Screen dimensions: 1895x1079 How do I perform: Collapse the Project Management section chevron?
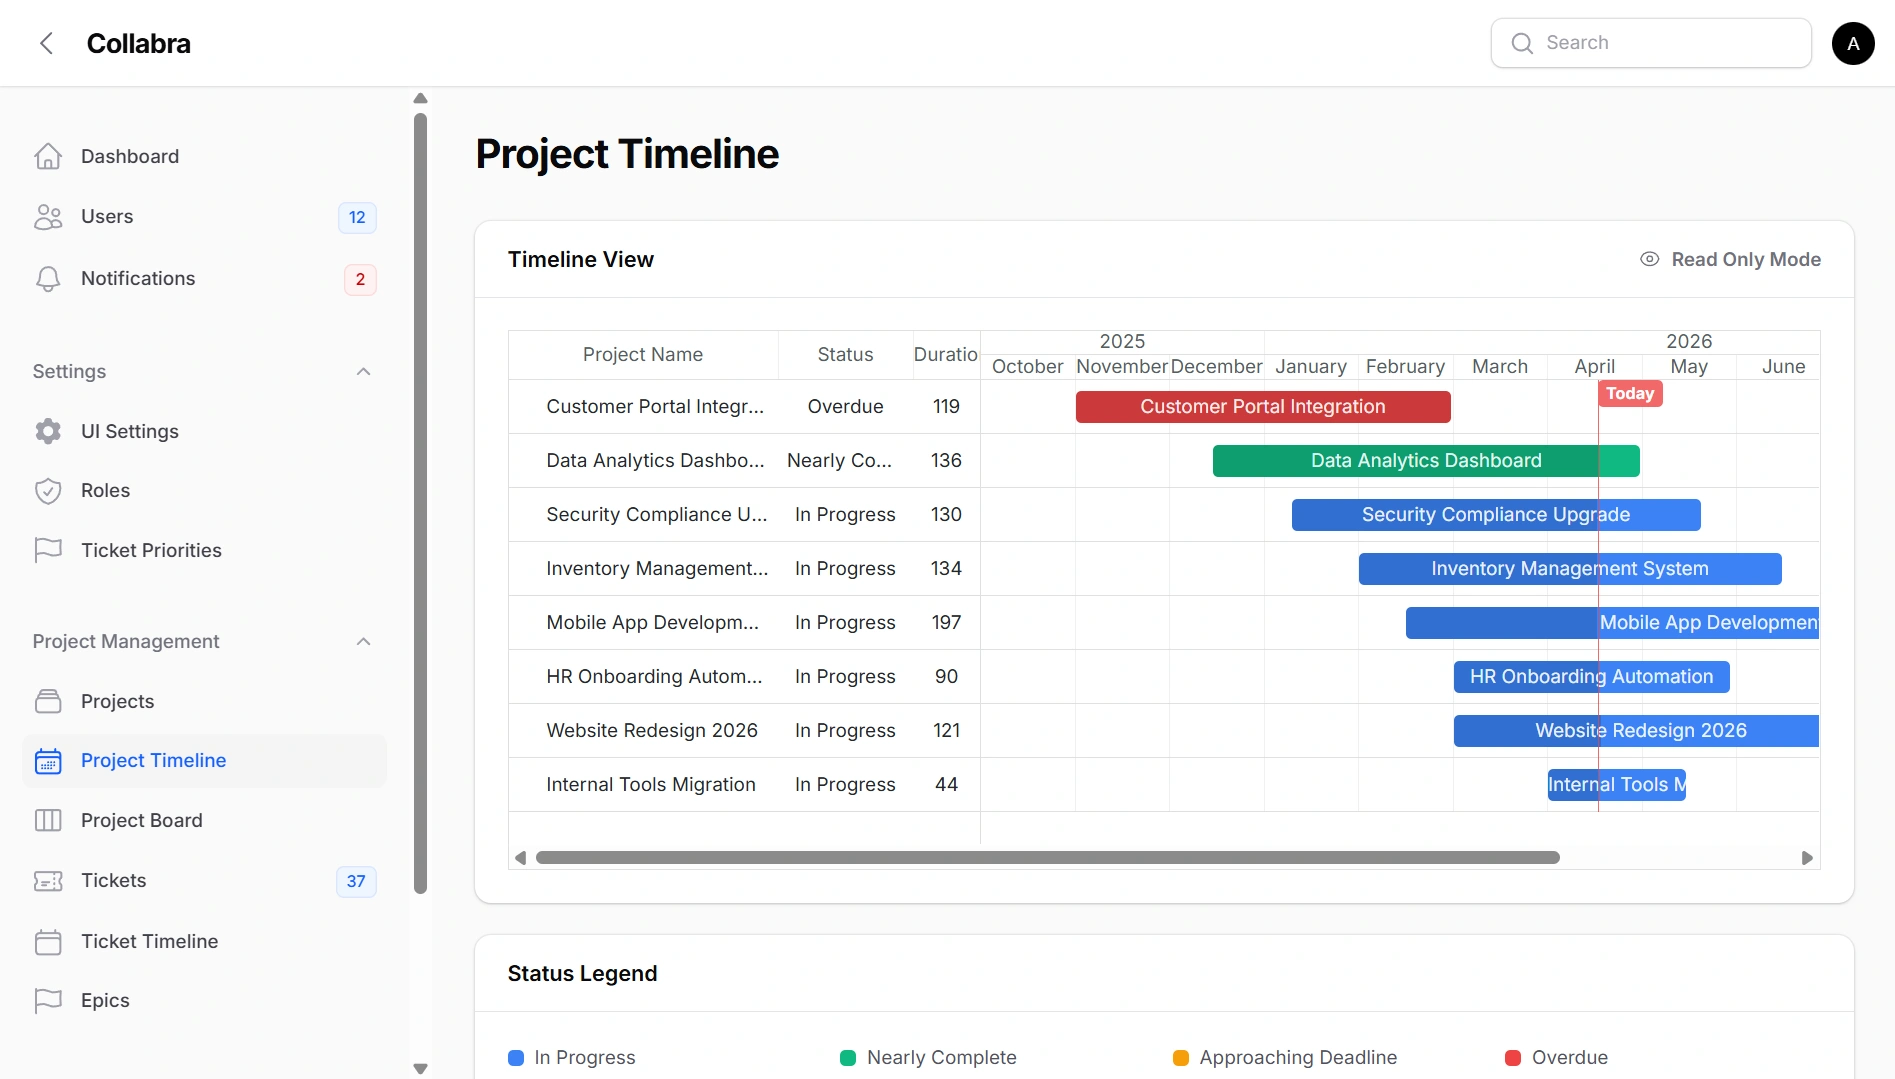coord(364,642)
